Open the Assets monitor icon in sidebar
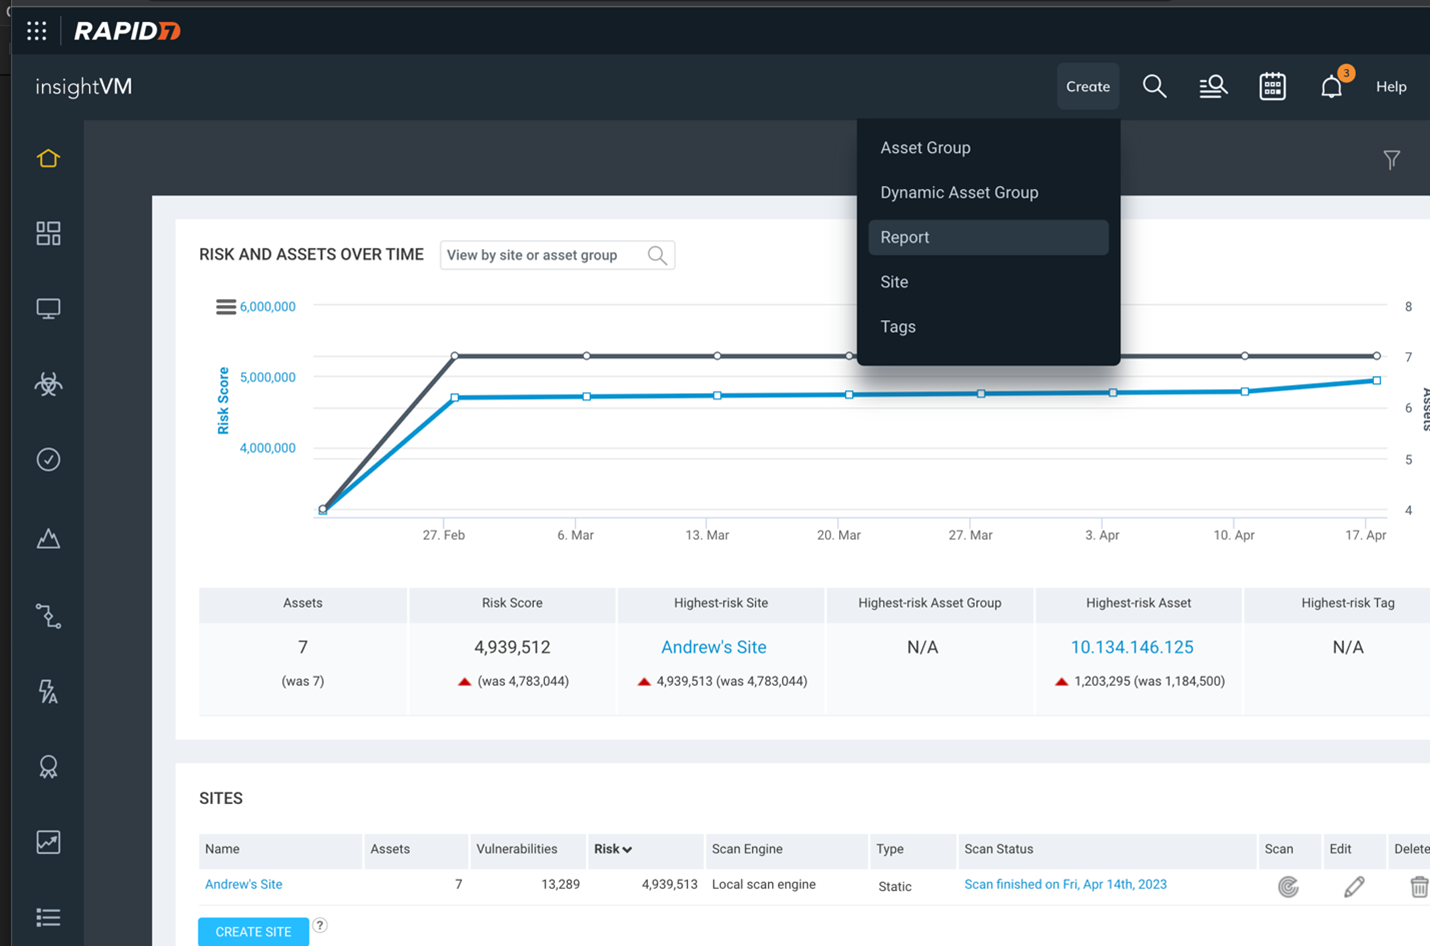Screen dimensions: 1430x946 pos(48,309)
